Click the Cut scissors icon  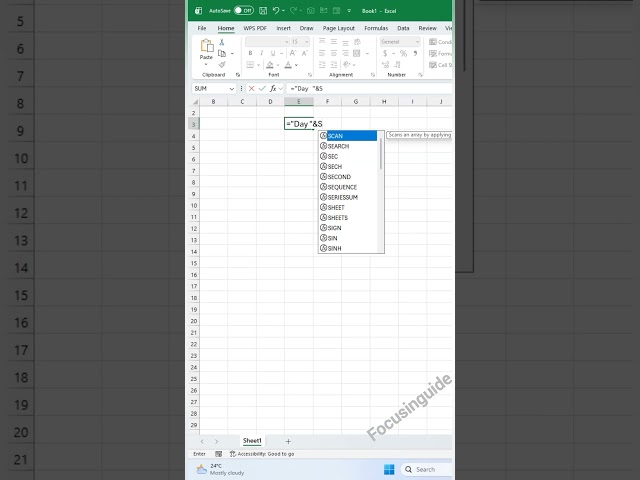point(222,42)
